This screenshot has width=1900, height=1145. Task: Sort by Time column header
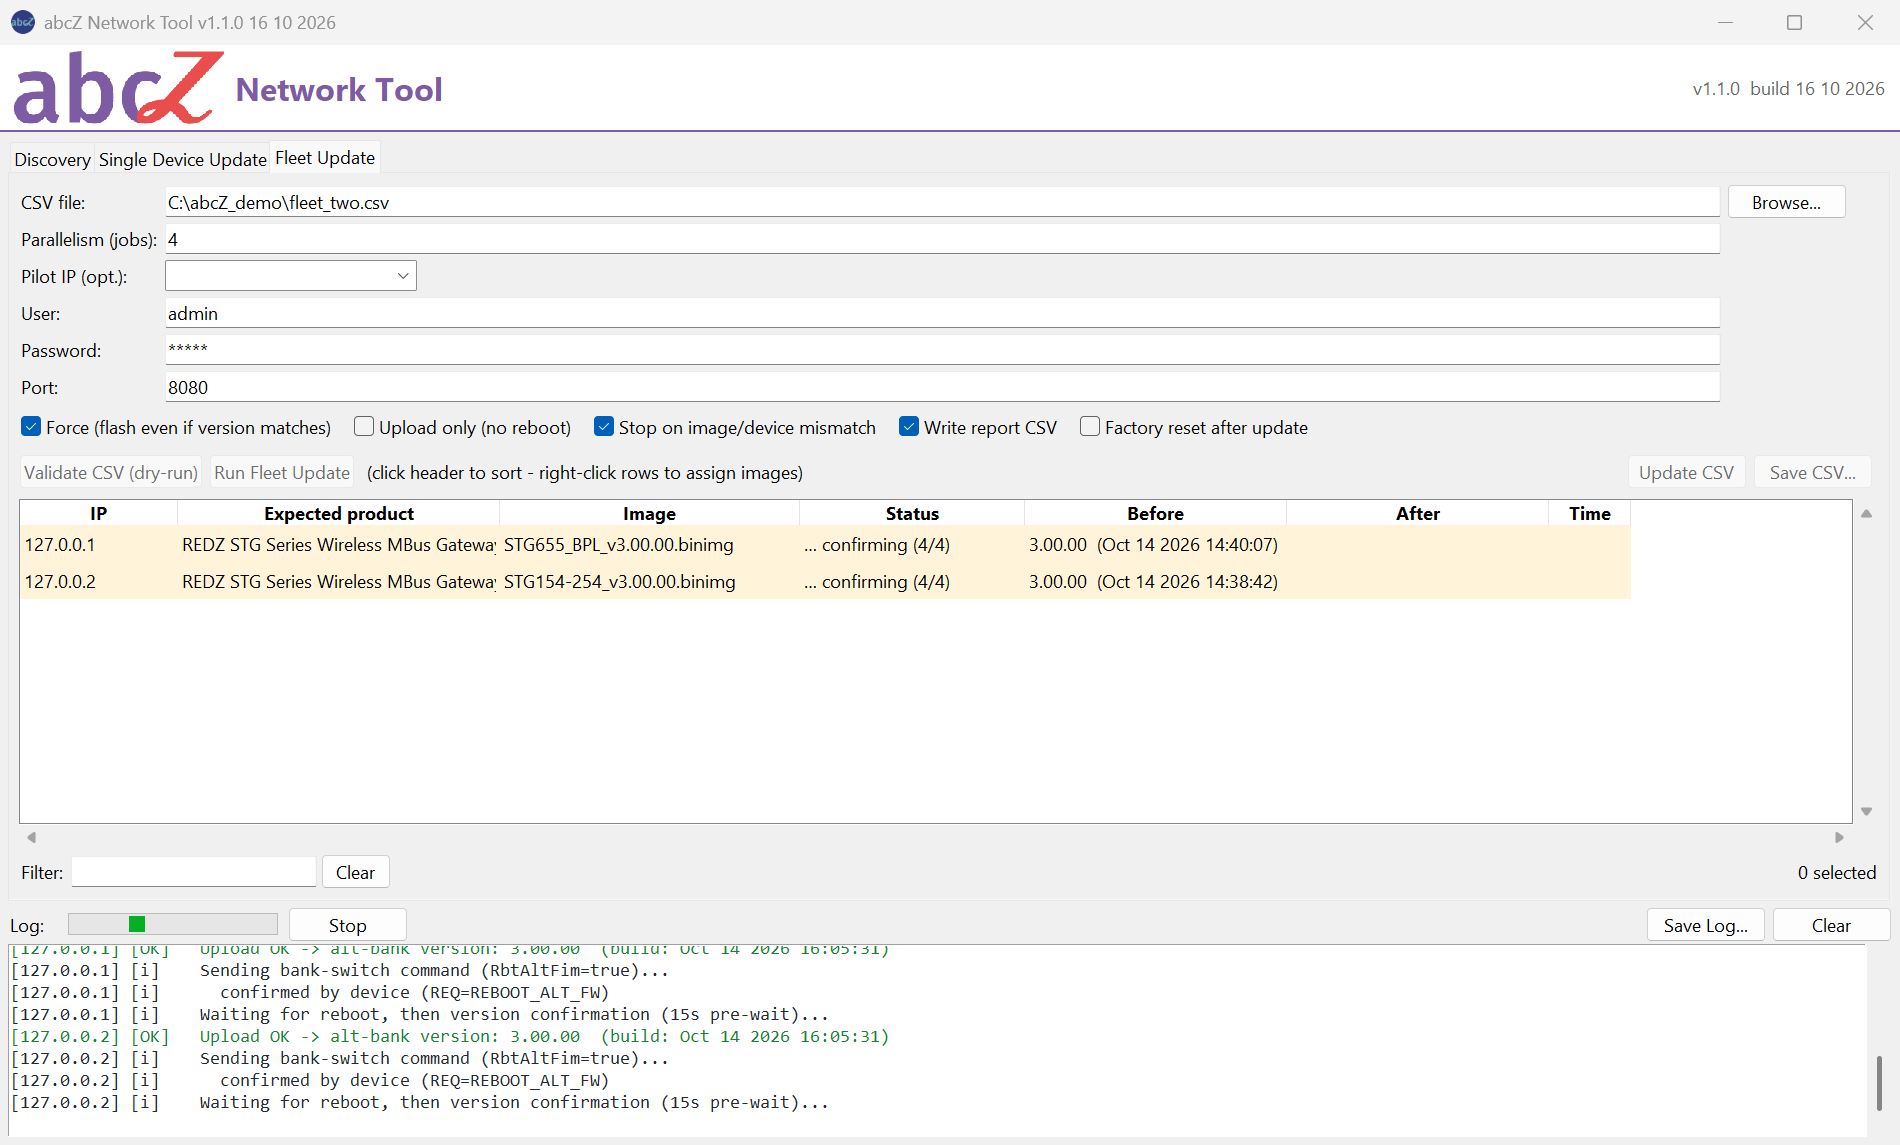1589,513
